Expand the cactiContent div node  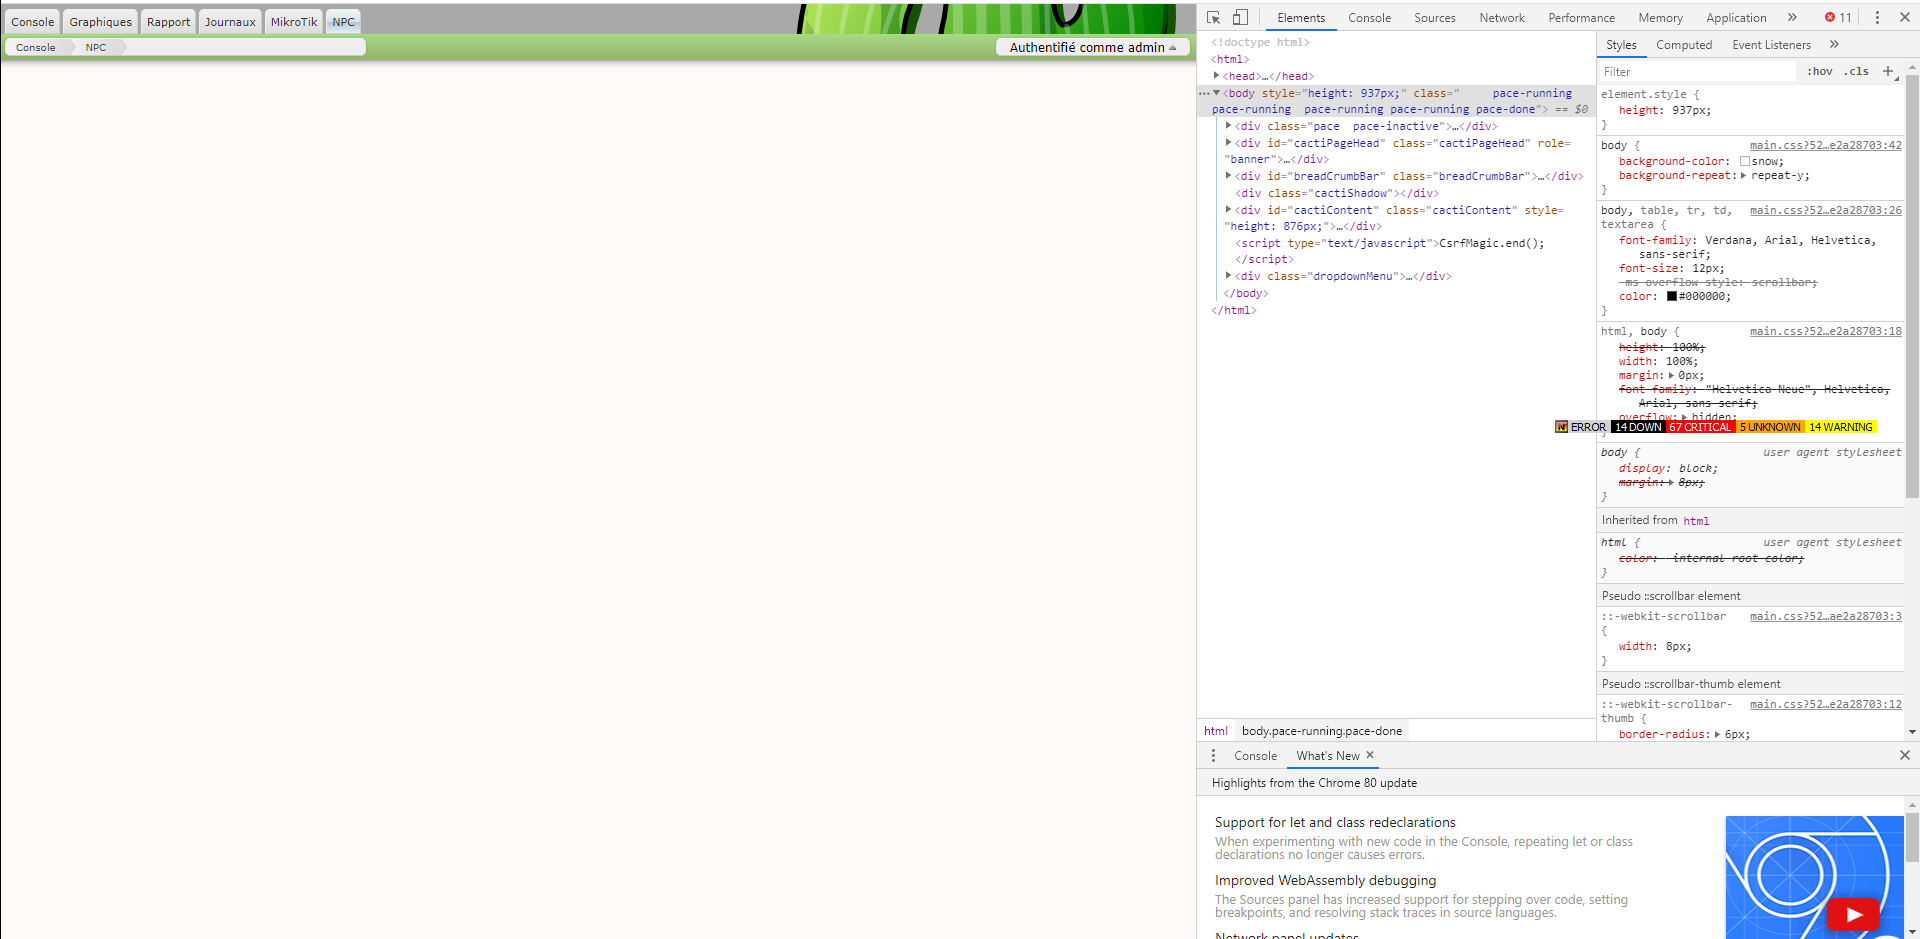tap(1229, 210)
